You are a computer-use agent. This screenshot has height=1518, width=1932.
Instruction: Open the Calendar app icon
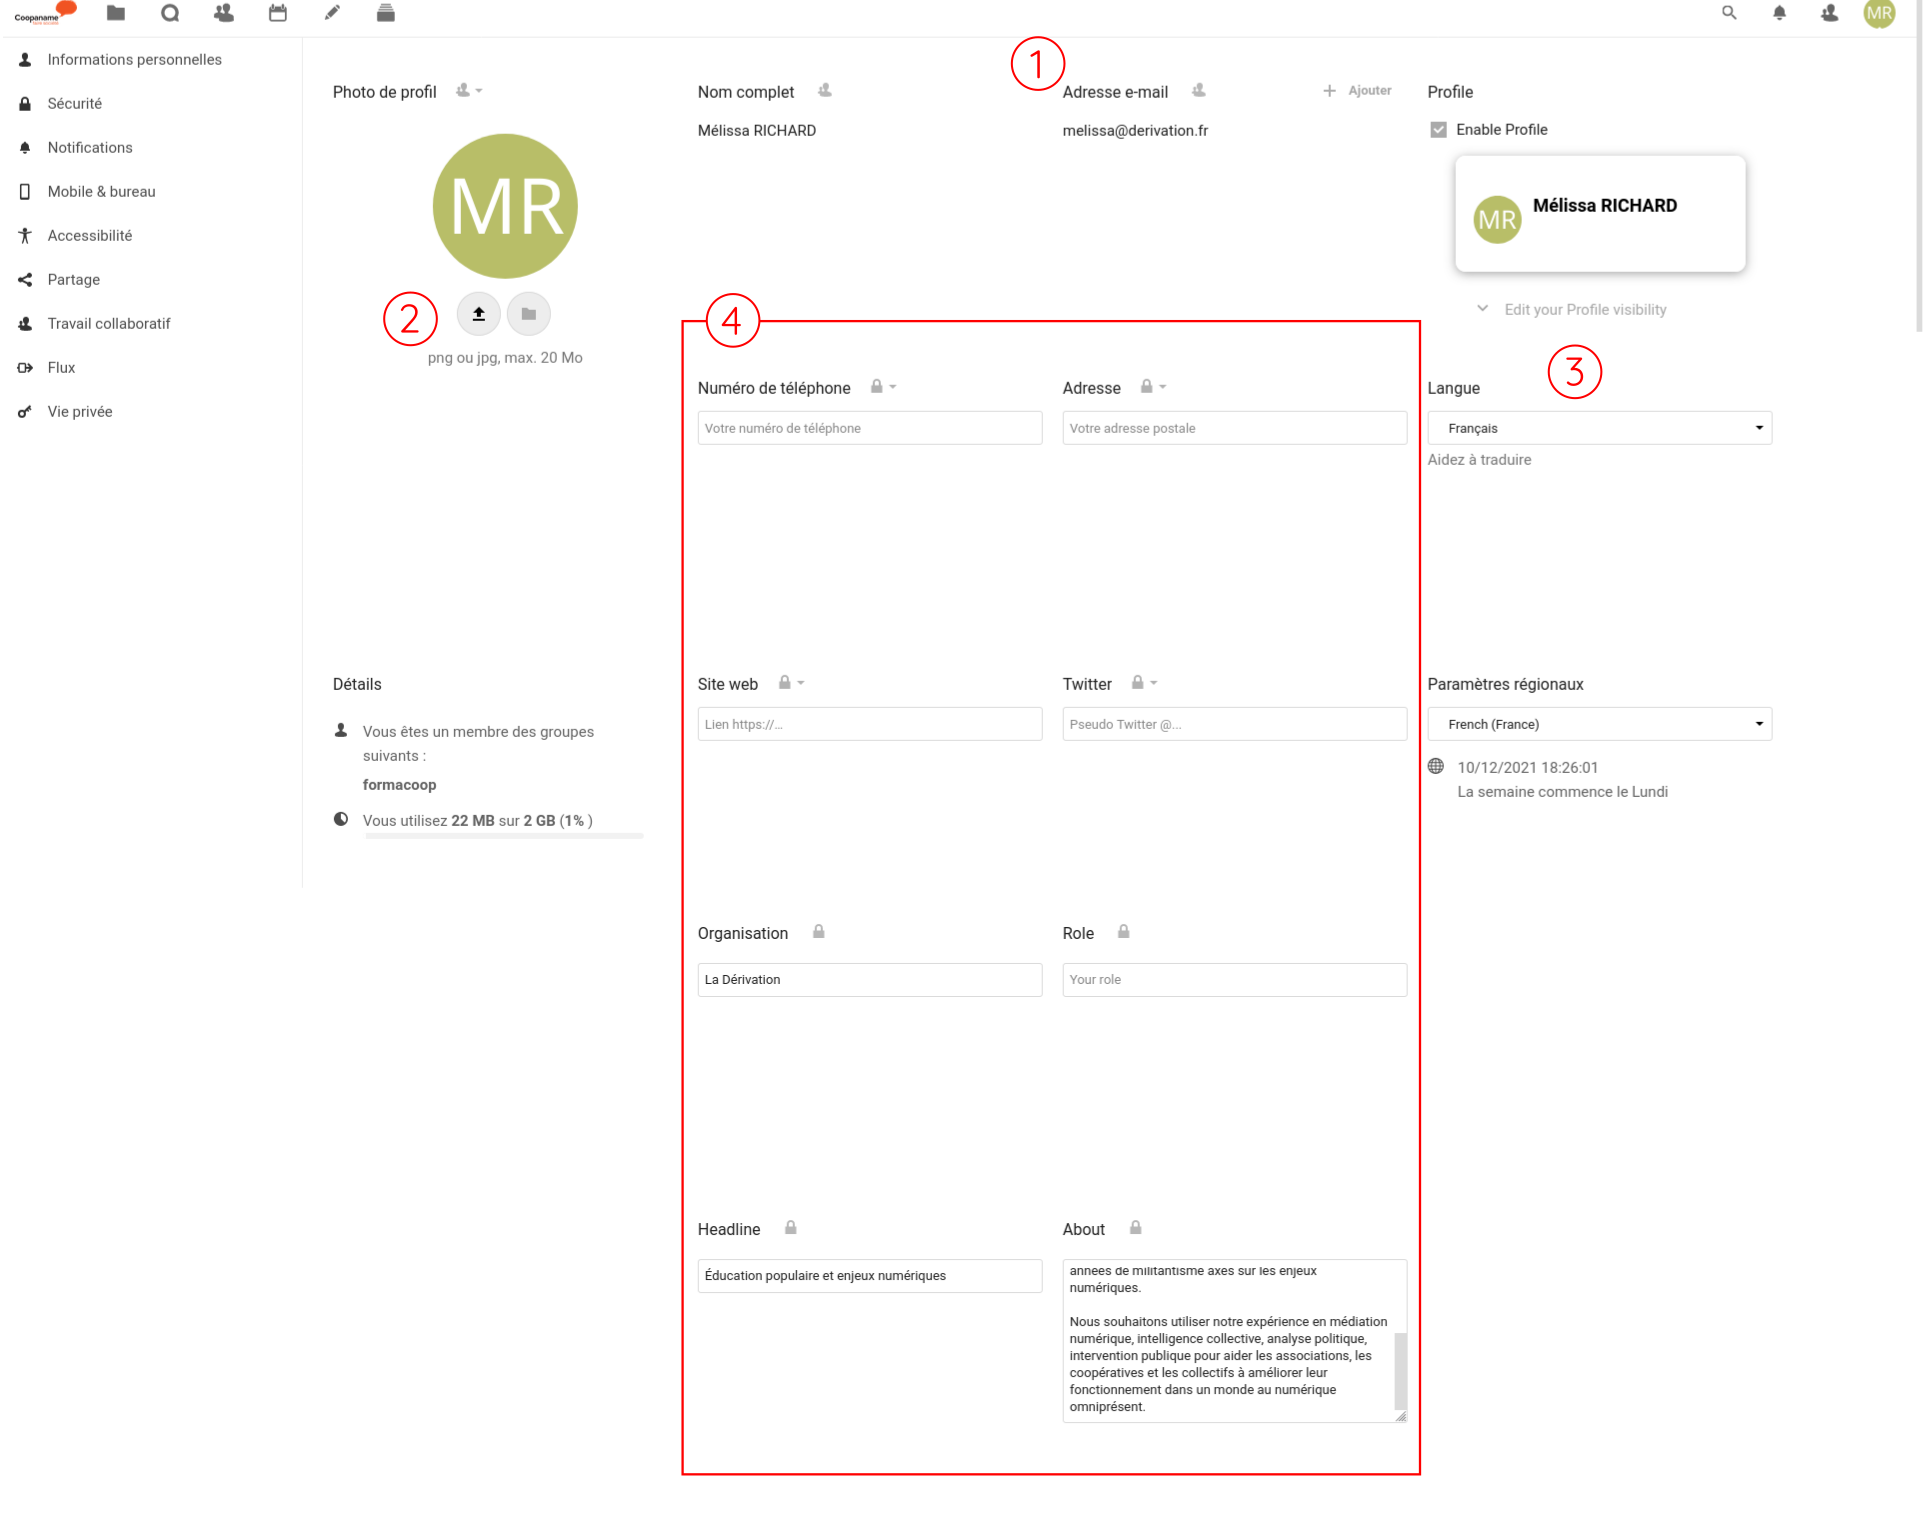pyautogui.click(x=278, y=13)
